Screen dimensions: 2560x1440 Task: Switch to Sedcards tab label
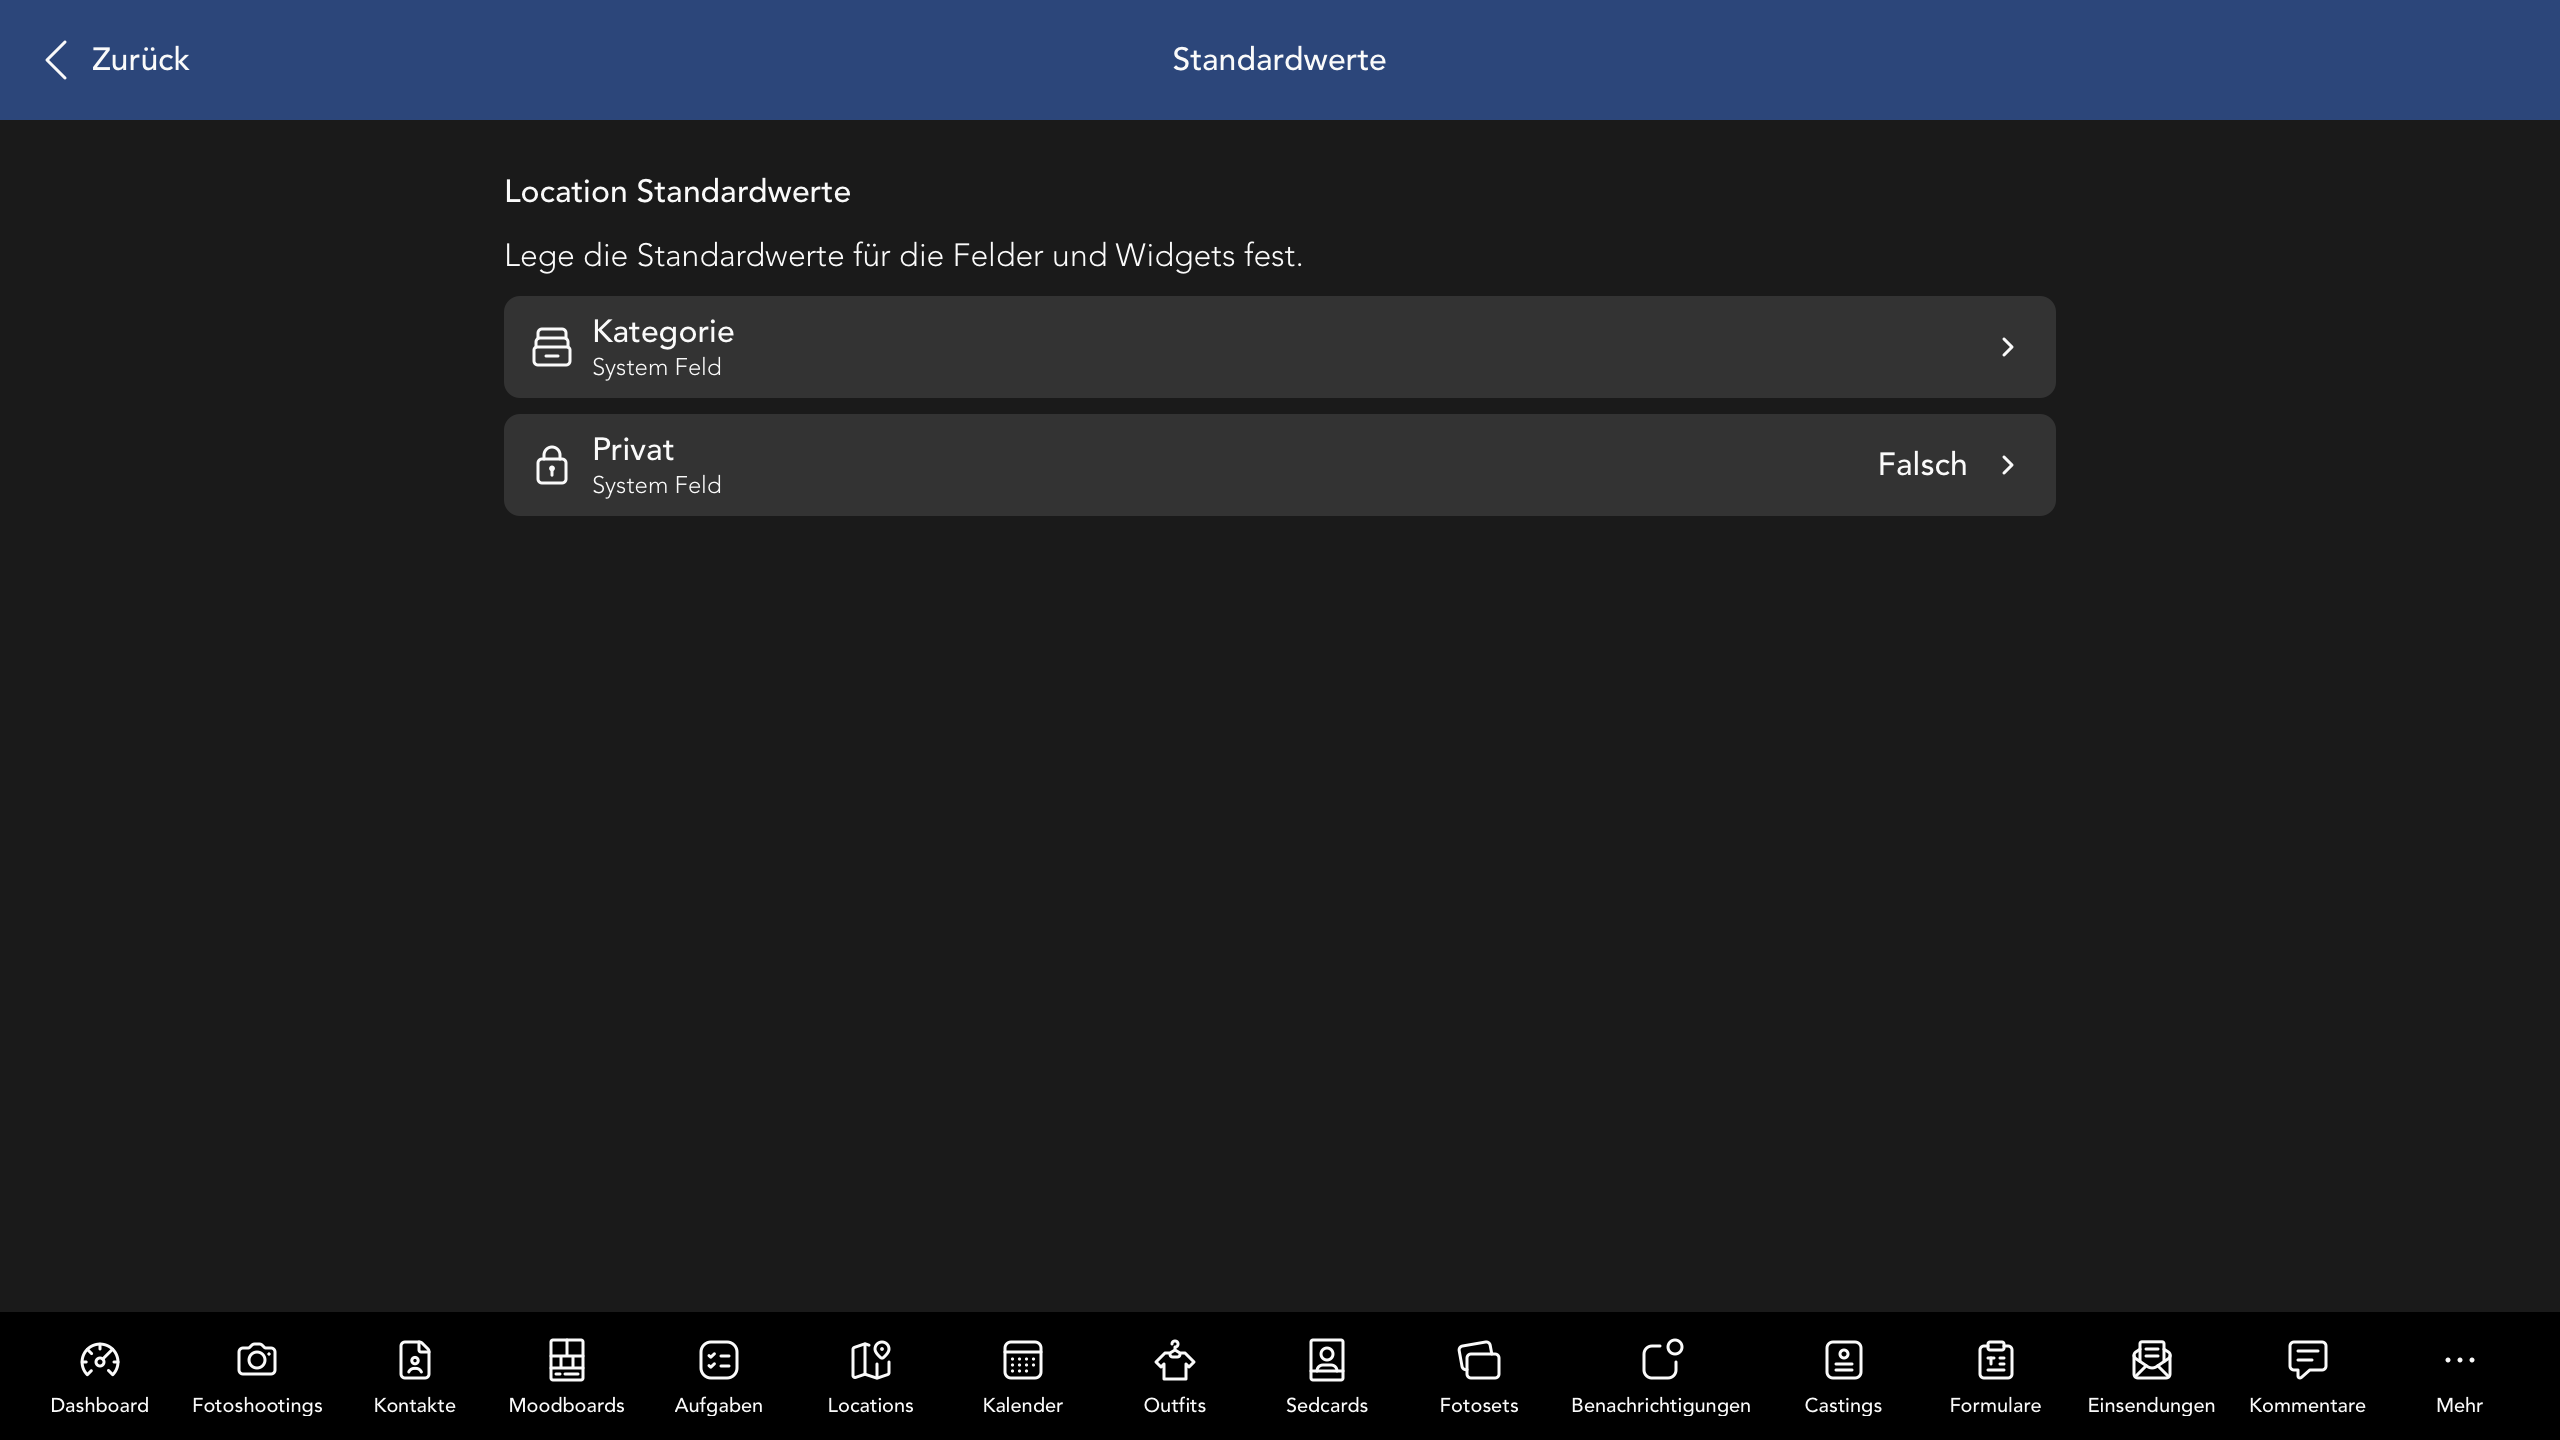[1327, 1405]
